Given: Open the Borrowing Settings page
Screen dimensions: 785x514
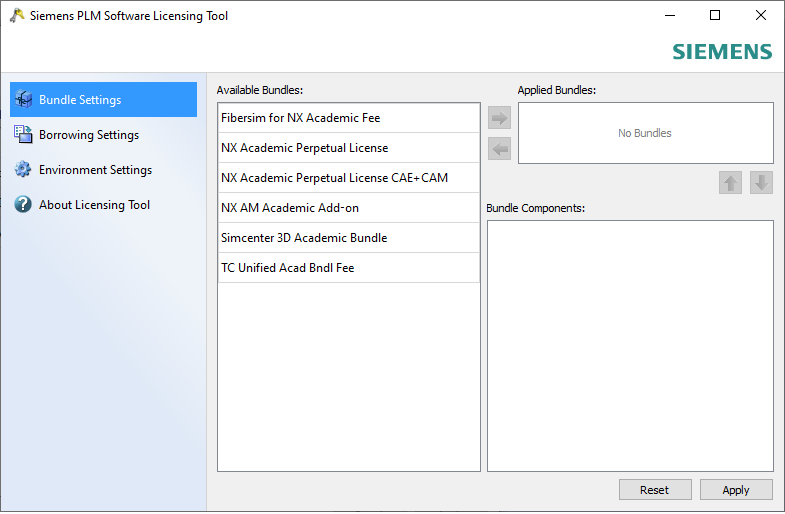Looking at the screenshot, I should [89, 135].
